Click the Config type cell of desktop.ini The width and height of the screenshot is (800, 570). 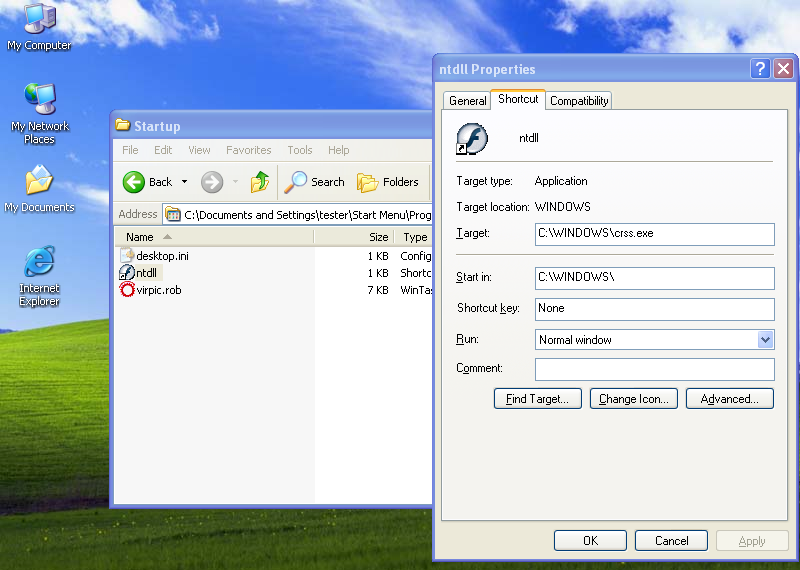(415, 256)
